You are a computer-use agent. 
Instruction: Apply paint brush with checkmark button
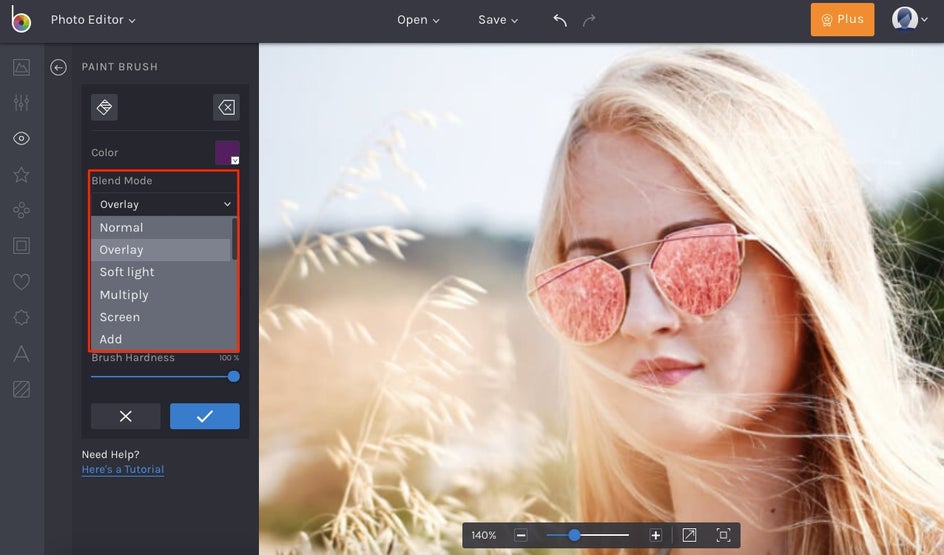tap(205, 416)
